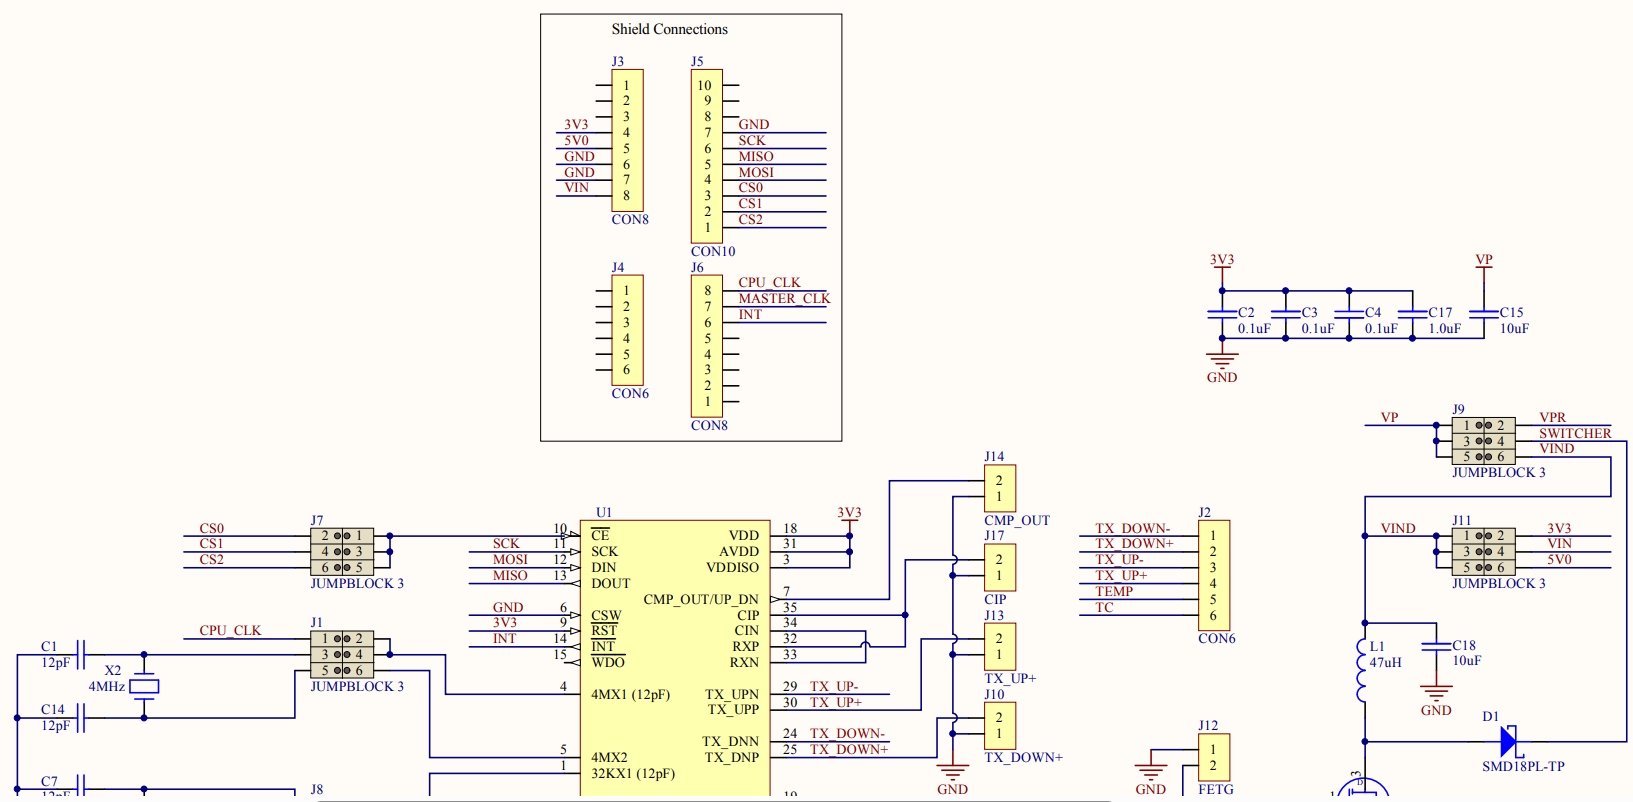Select the C15 10uF capacitor symbol
The width and height of the screenshot is (1633, 802).
coord(1484,313)
